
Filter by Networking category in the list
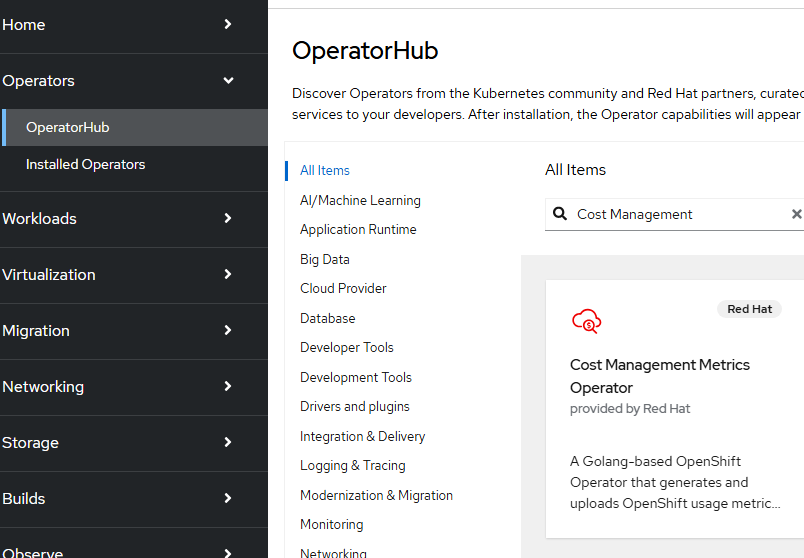[x=333, y=553]
